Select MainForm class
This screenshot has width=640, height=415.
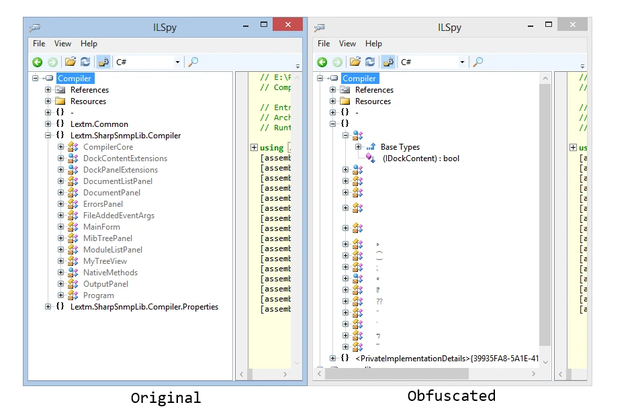pyautogui.click(x=102, y=227)
